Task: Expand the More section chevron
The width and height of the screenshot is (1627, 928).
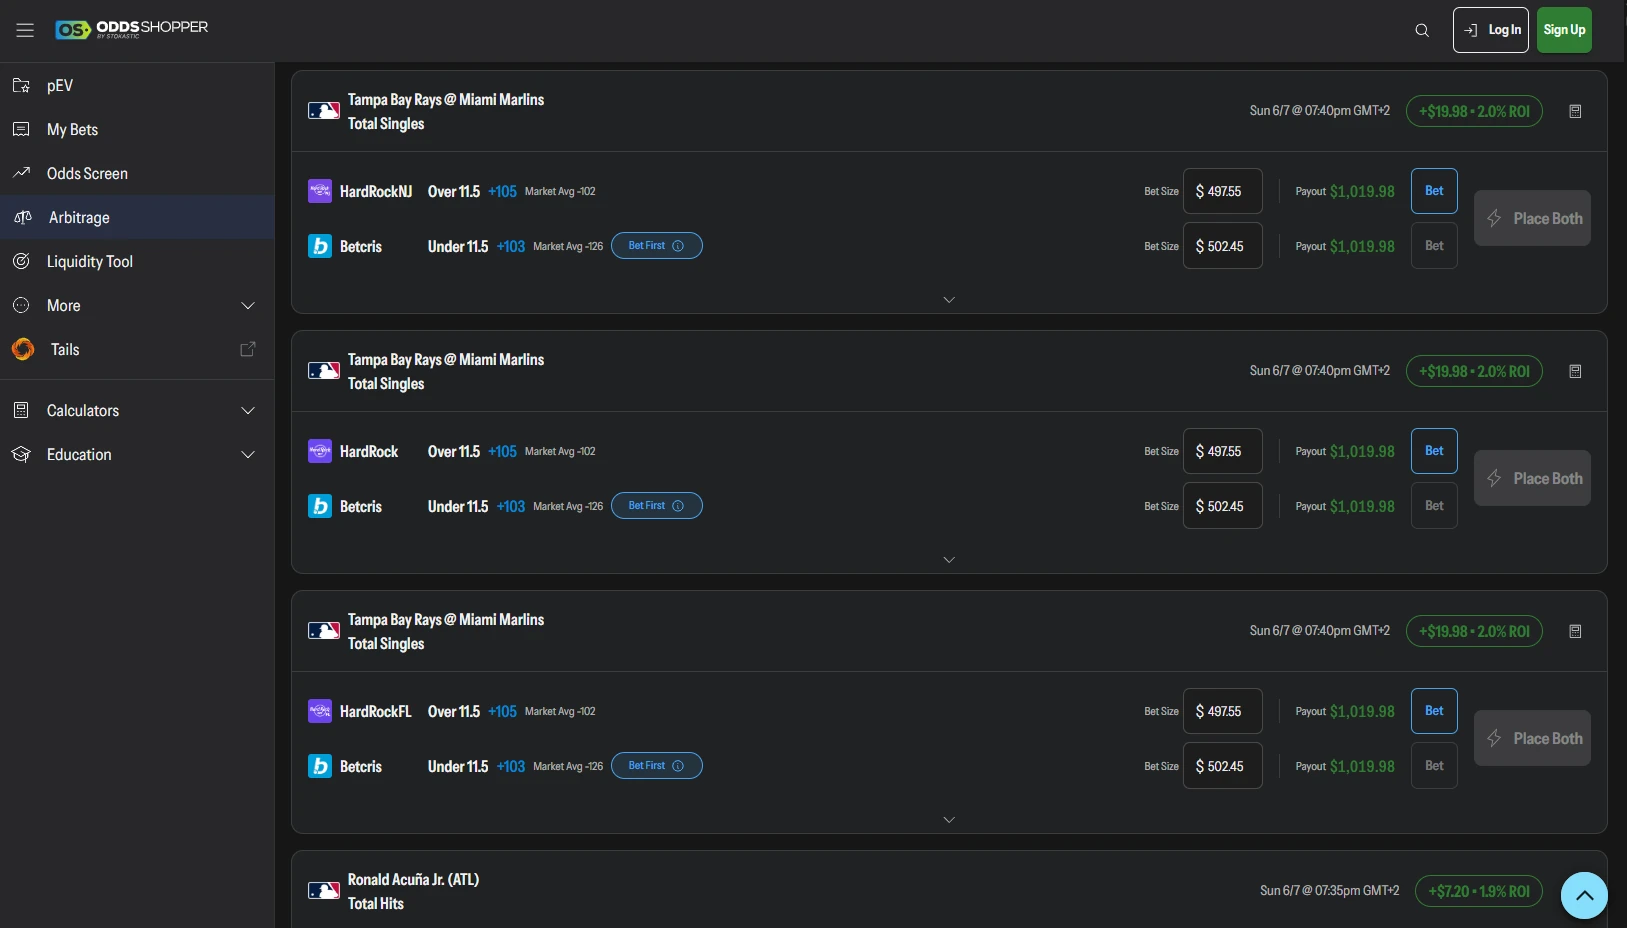Action: [248, 305]
